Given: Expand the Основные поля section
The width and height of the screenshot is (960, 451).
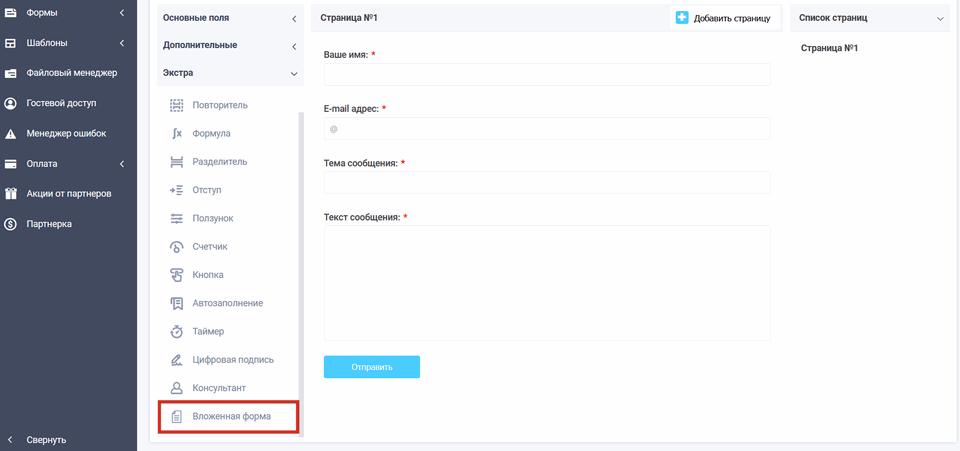Looking at the screenshot, I should pyautogui.click(x=230, y=18).
